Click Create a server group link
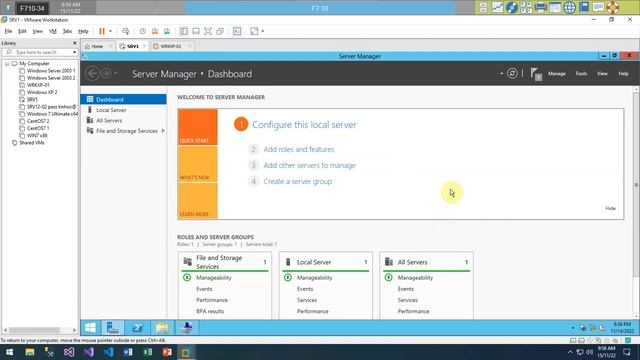Viewport: 640px width, 360px height. [x=298, y=181]
